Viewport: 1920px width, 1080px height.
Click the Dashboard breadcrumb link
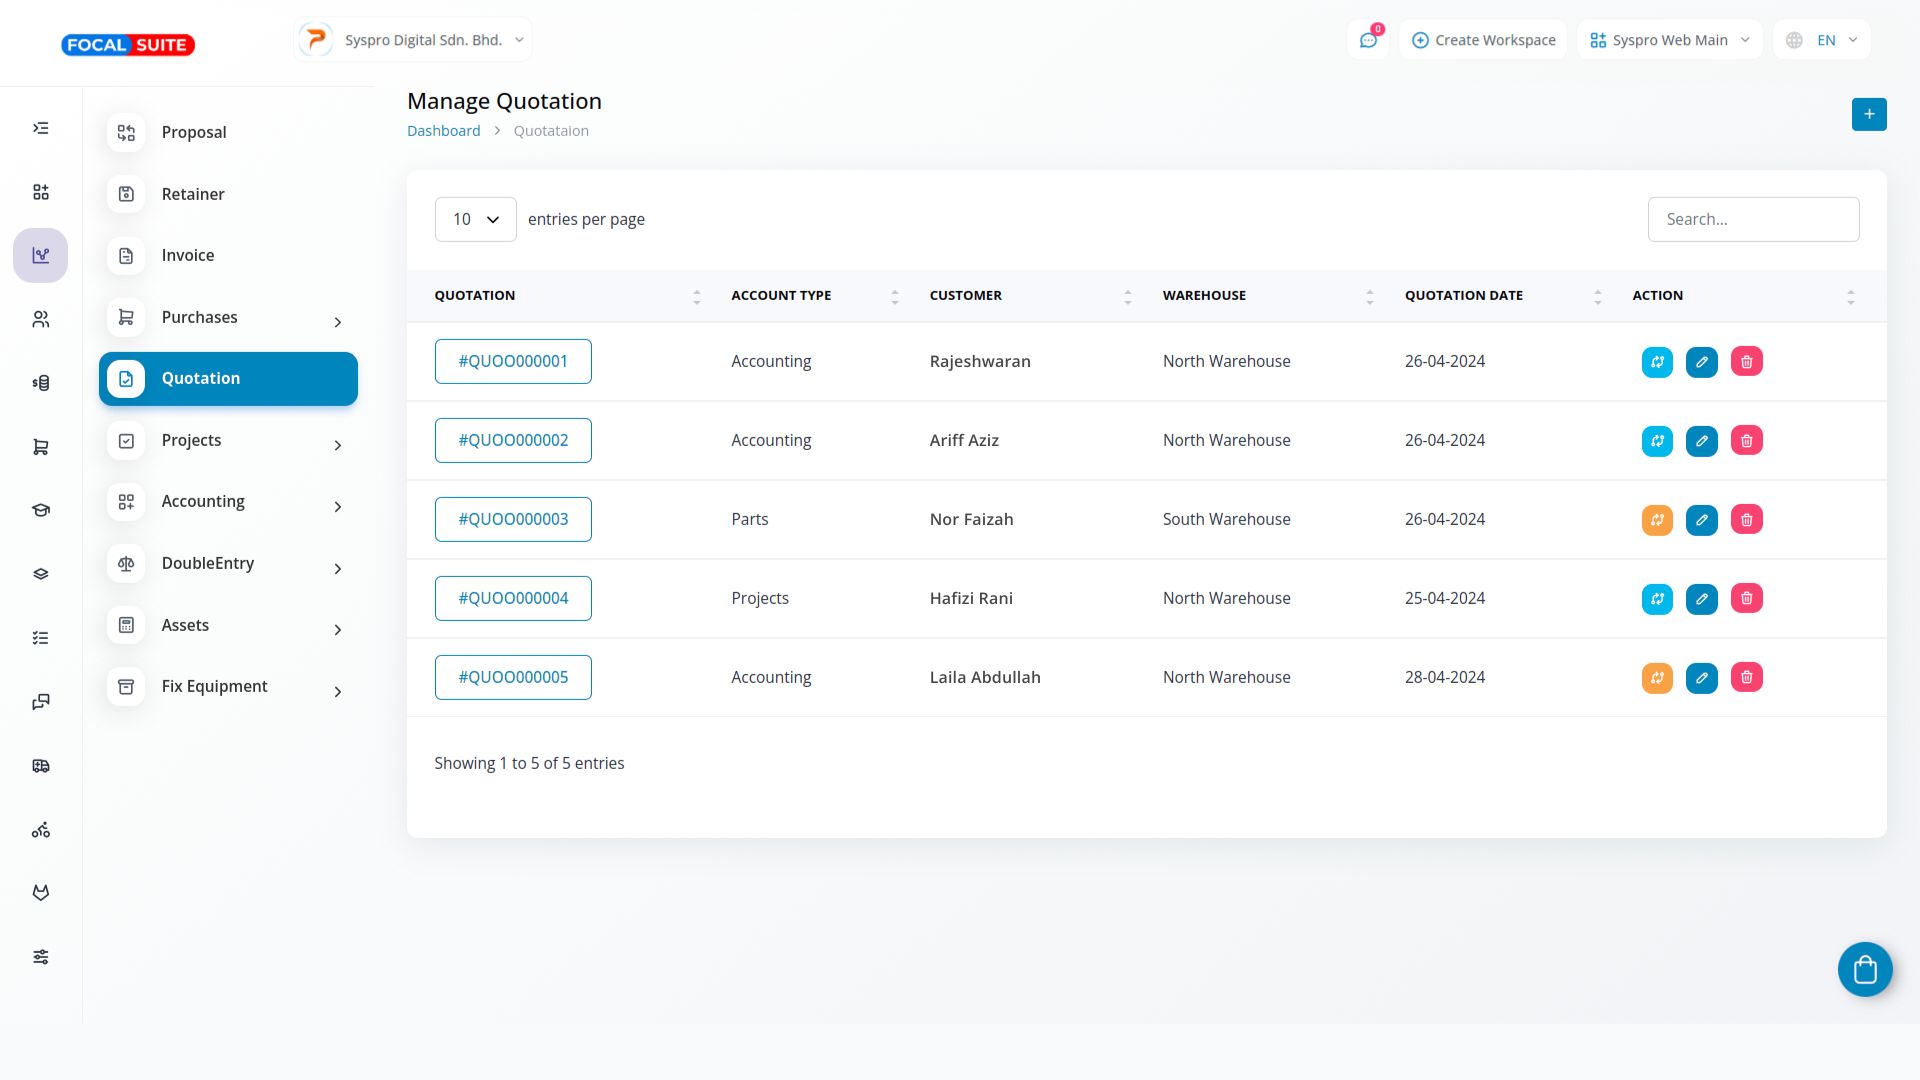(443, 131)
